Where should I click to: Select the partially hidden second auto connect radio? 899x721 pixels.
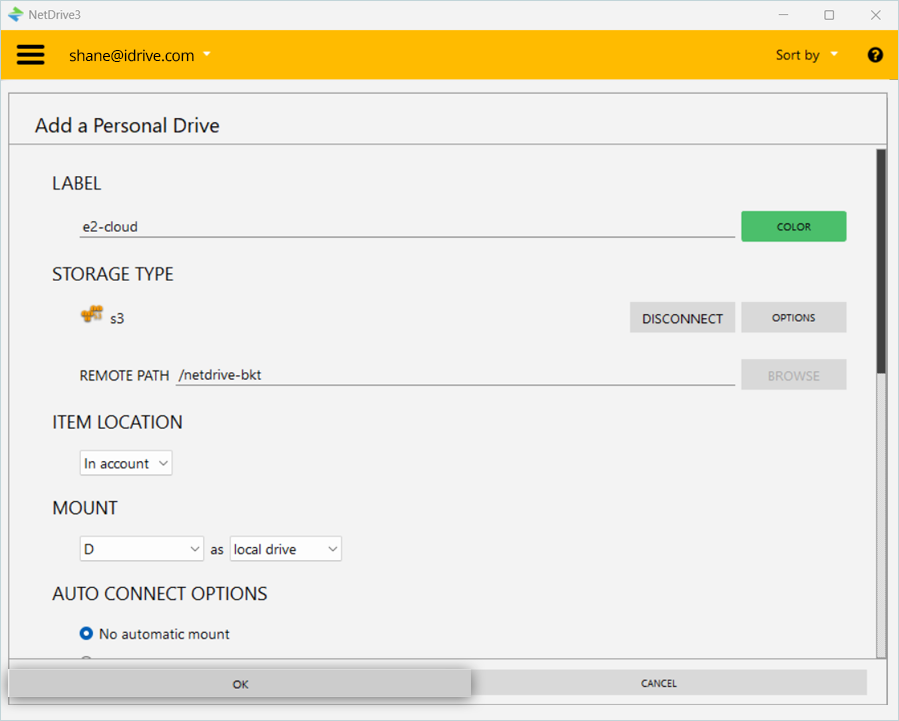(87, 659)
